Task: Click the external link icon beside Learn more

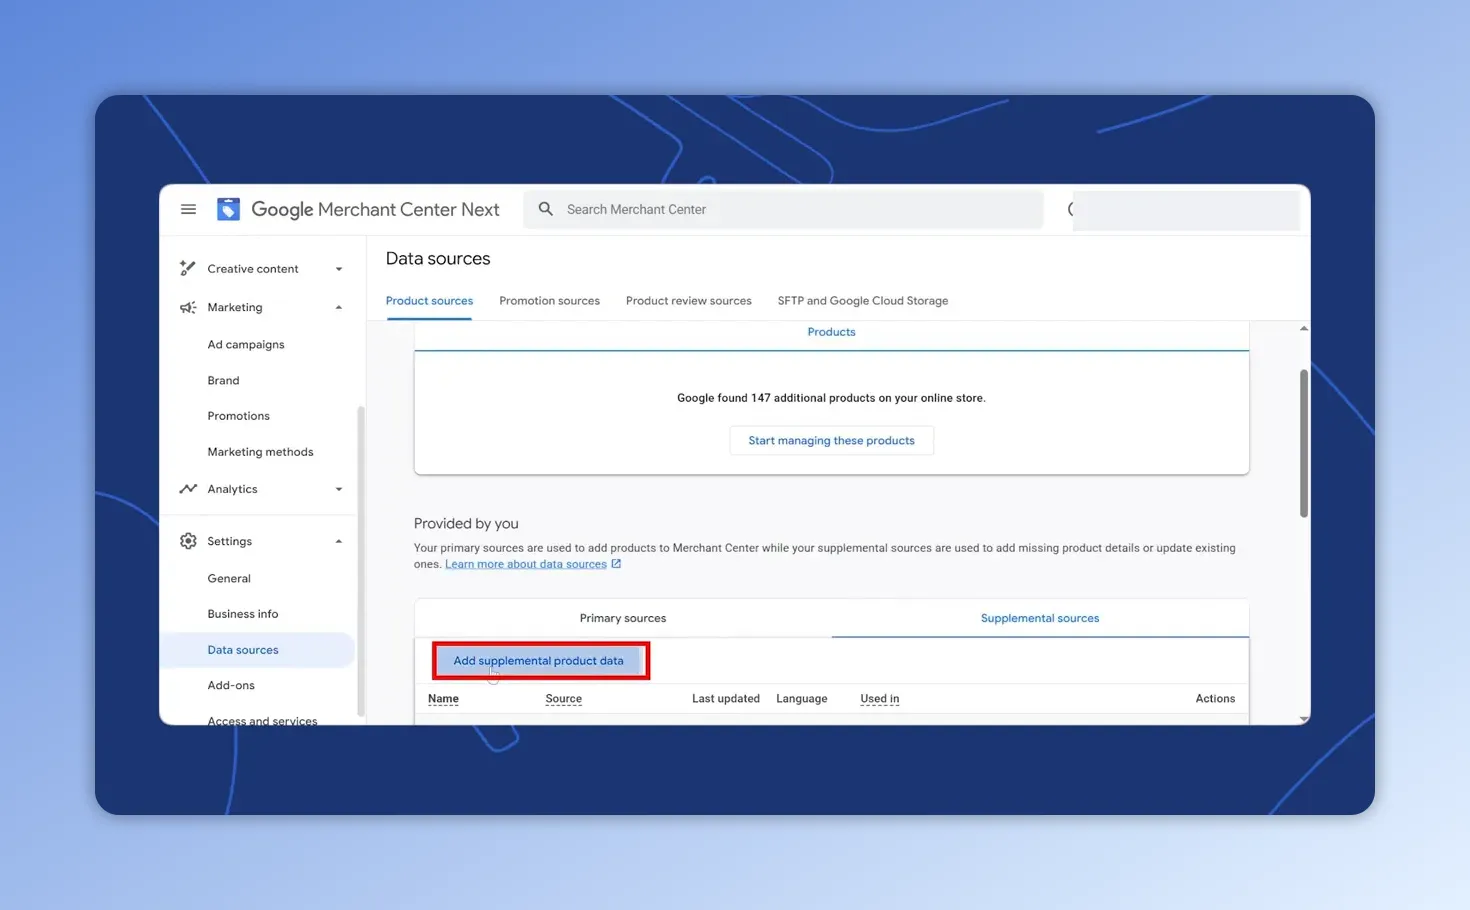Action: point(616,564)
